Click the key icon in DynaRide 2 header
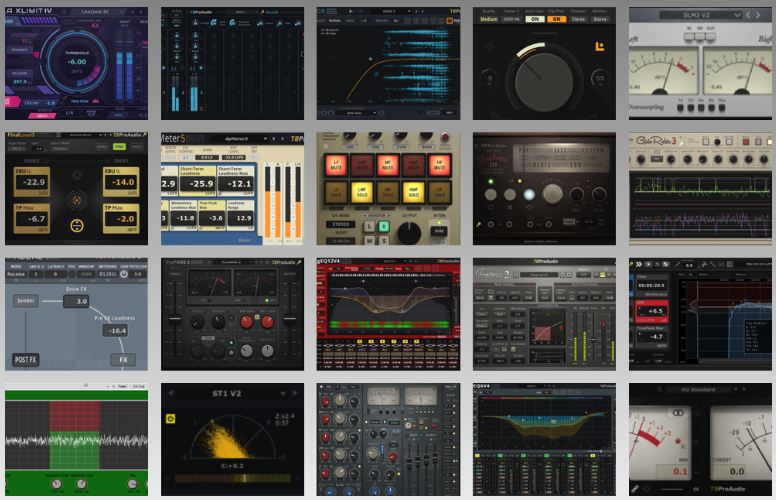Image resolution: width=776 pixels, height=500 pixels. click(299, 262)
